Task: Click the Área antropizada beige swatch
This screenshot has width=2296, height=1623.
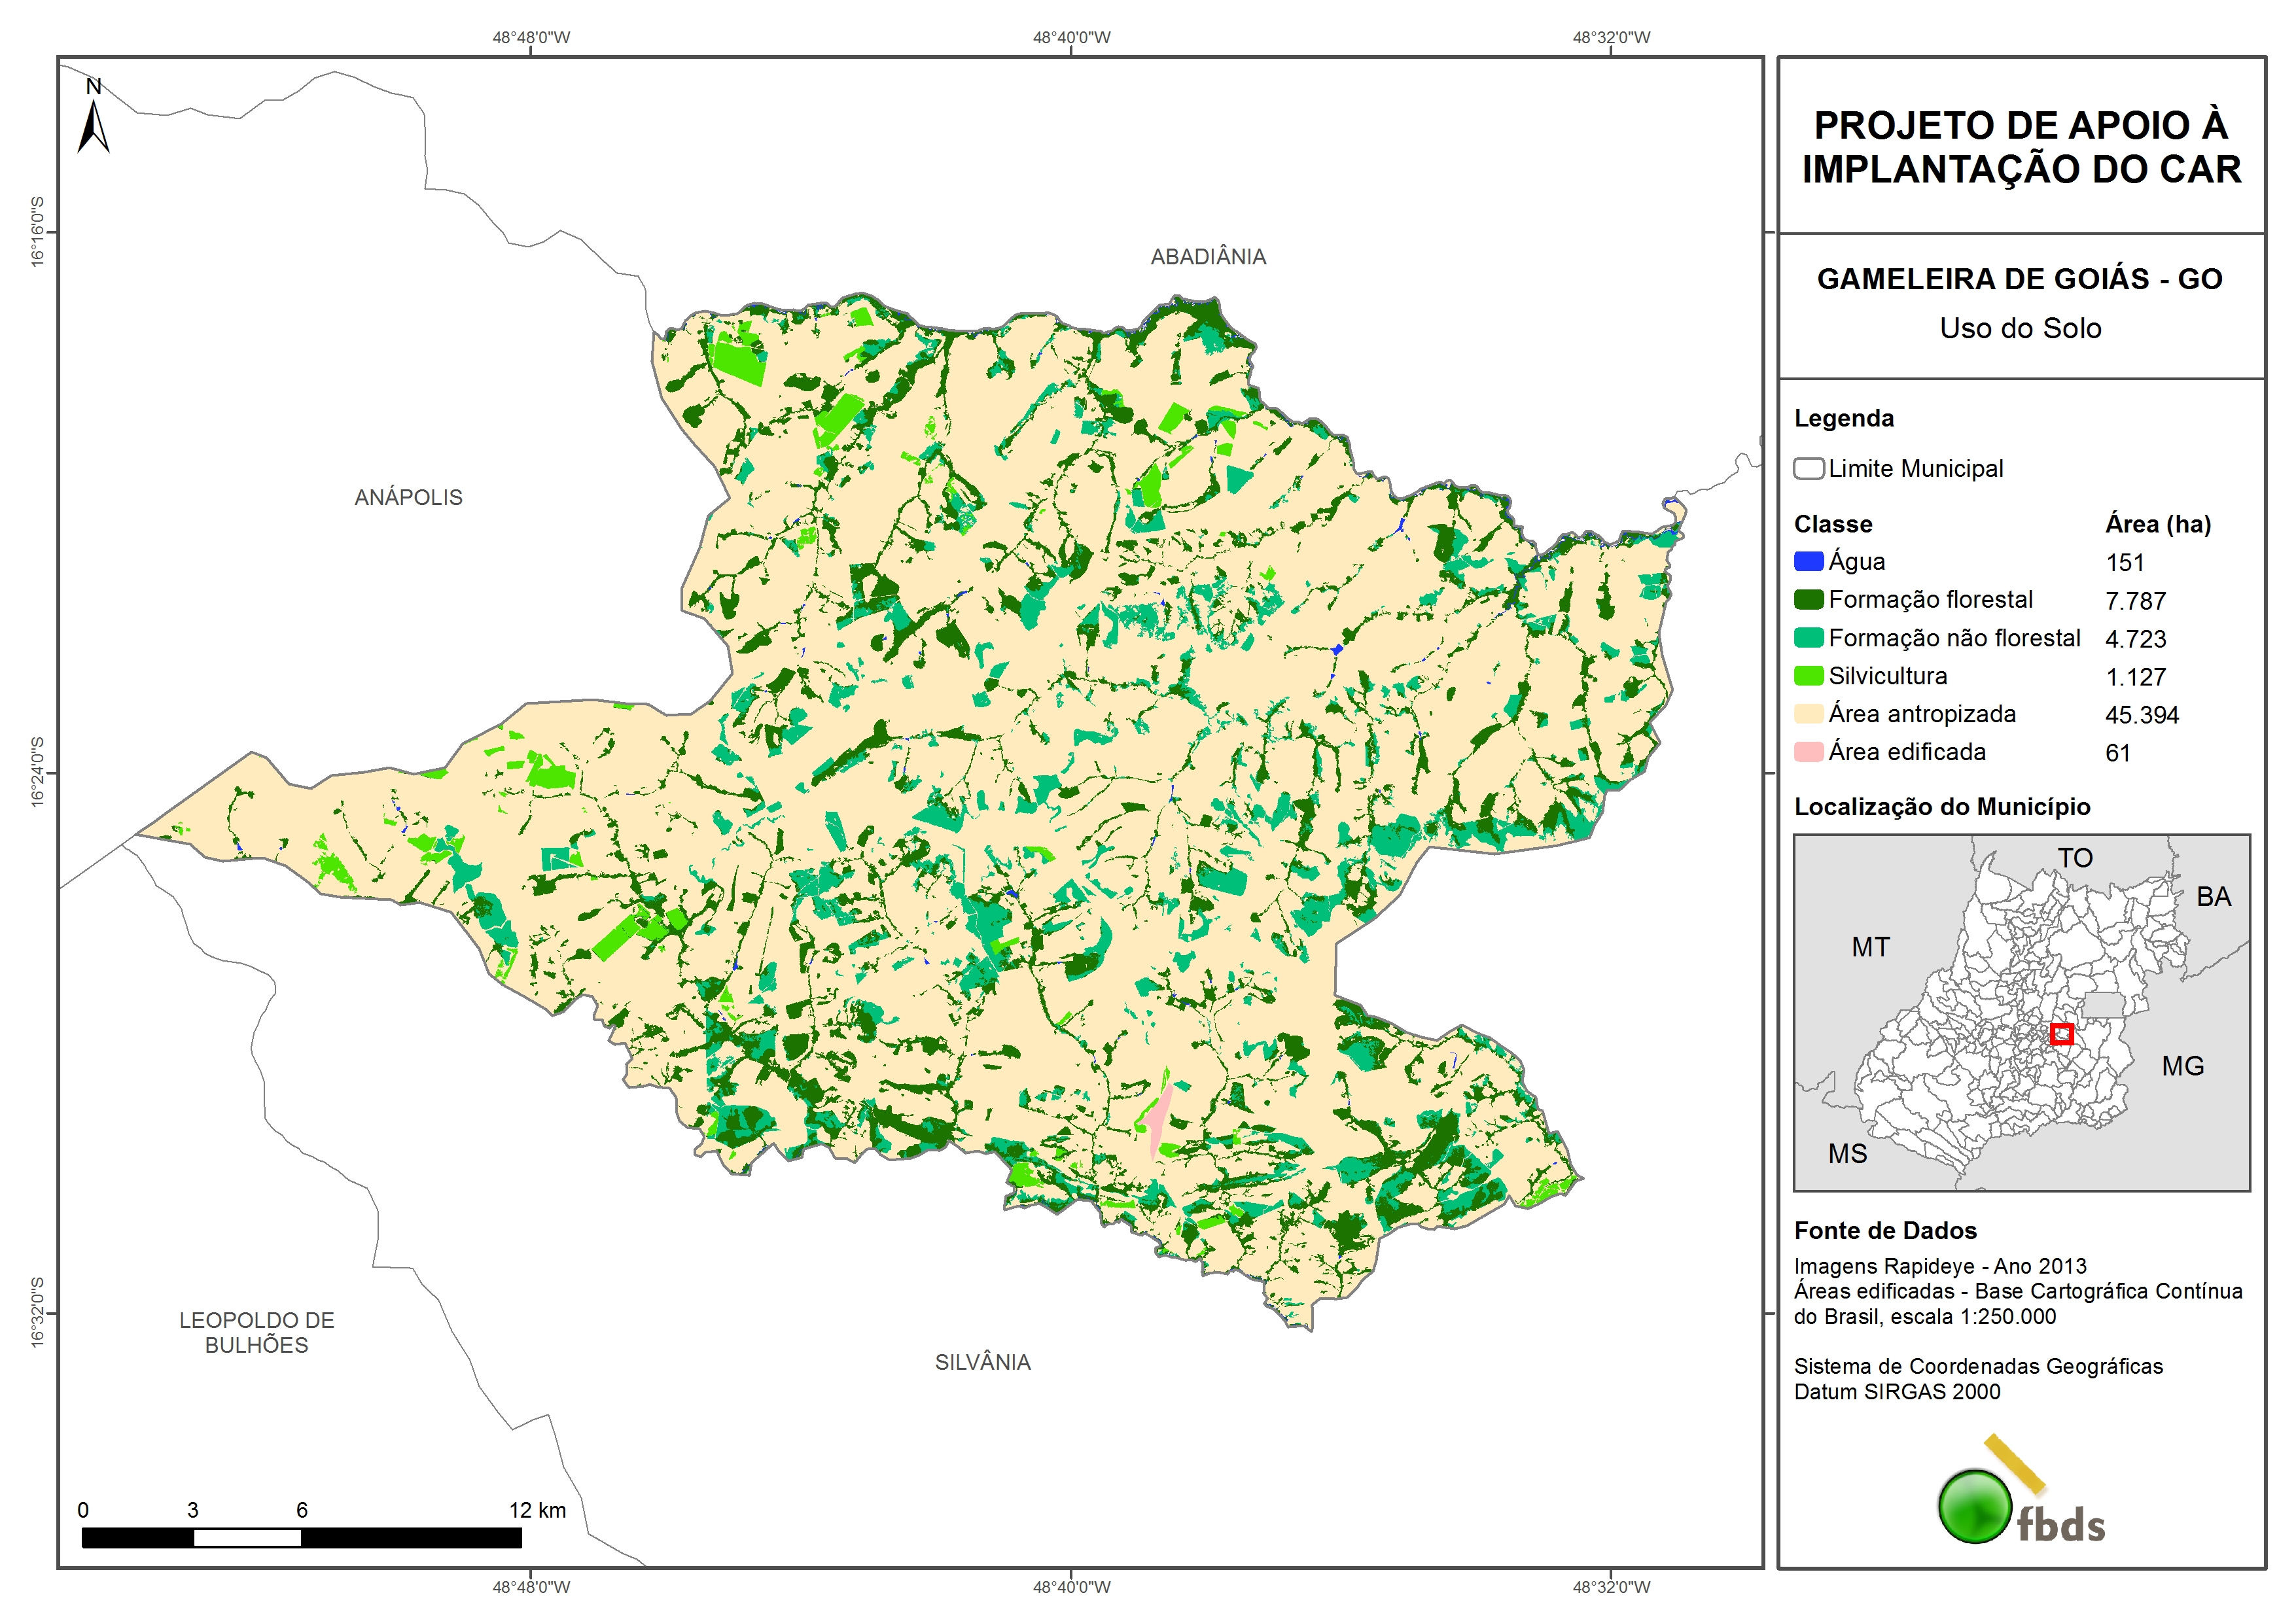Action: click(1808, 714)
